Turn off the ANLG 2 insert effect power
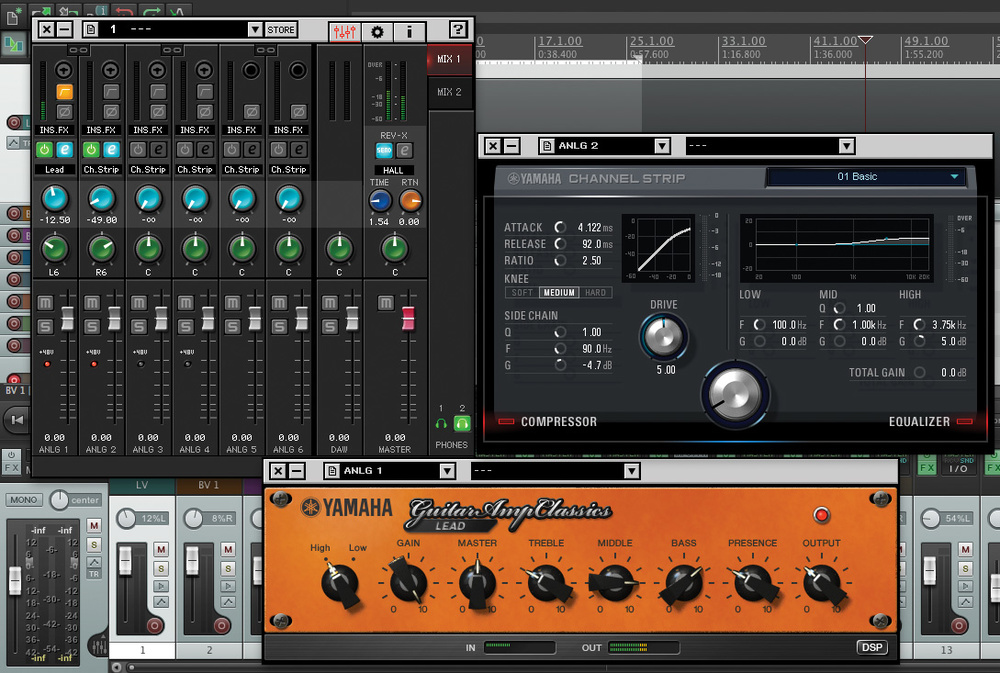This screenshot has width=1000, height=673. pos(91,150)
